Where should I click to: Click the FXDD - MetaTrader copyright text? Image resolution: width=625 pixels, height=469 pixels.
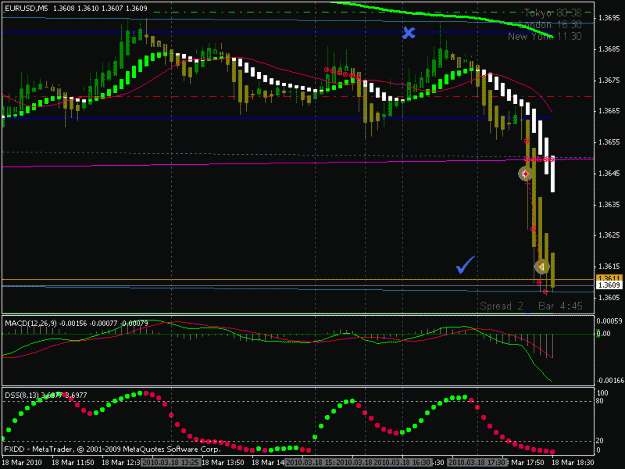112,449
